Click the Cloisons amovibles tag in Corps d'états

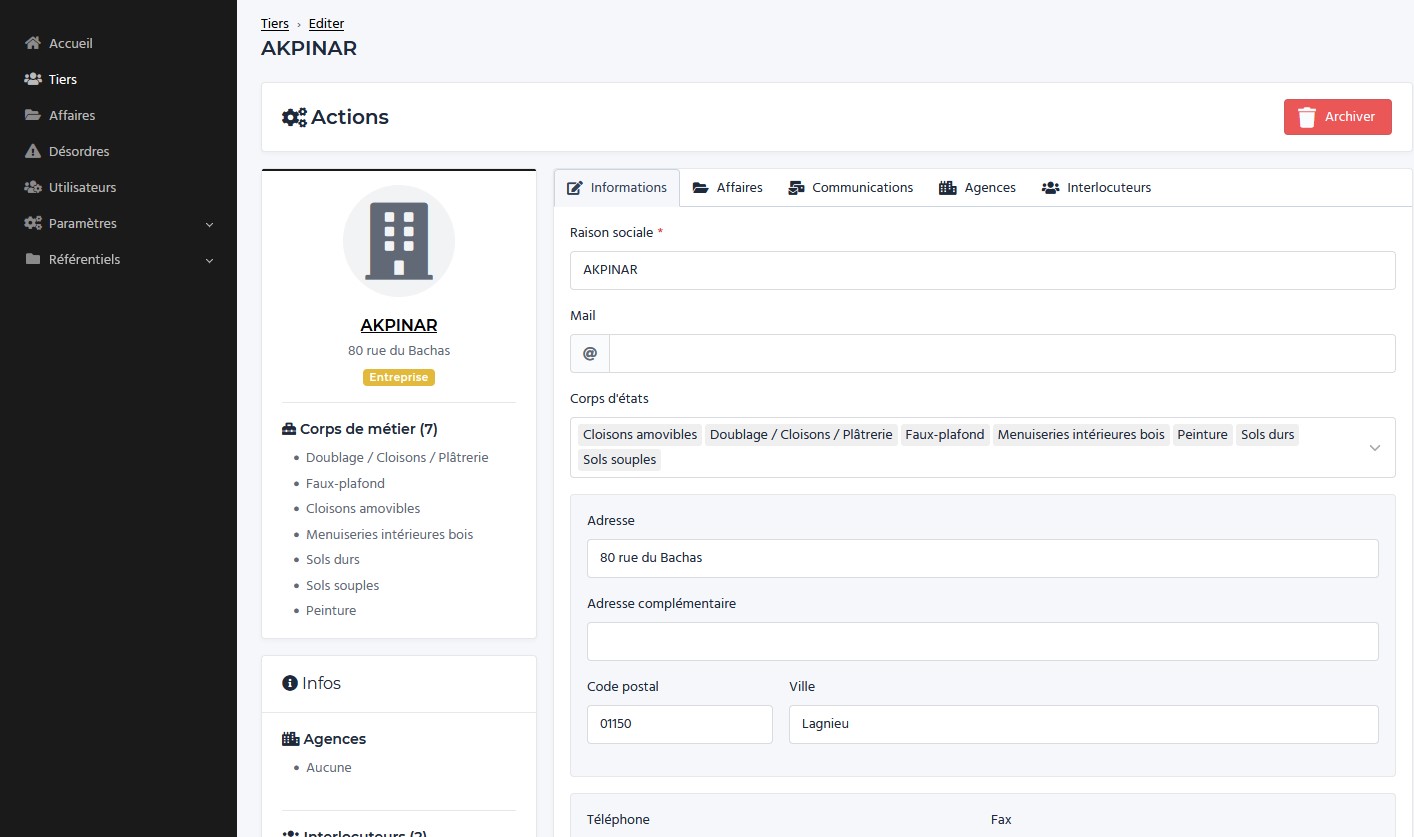[640, 435]
